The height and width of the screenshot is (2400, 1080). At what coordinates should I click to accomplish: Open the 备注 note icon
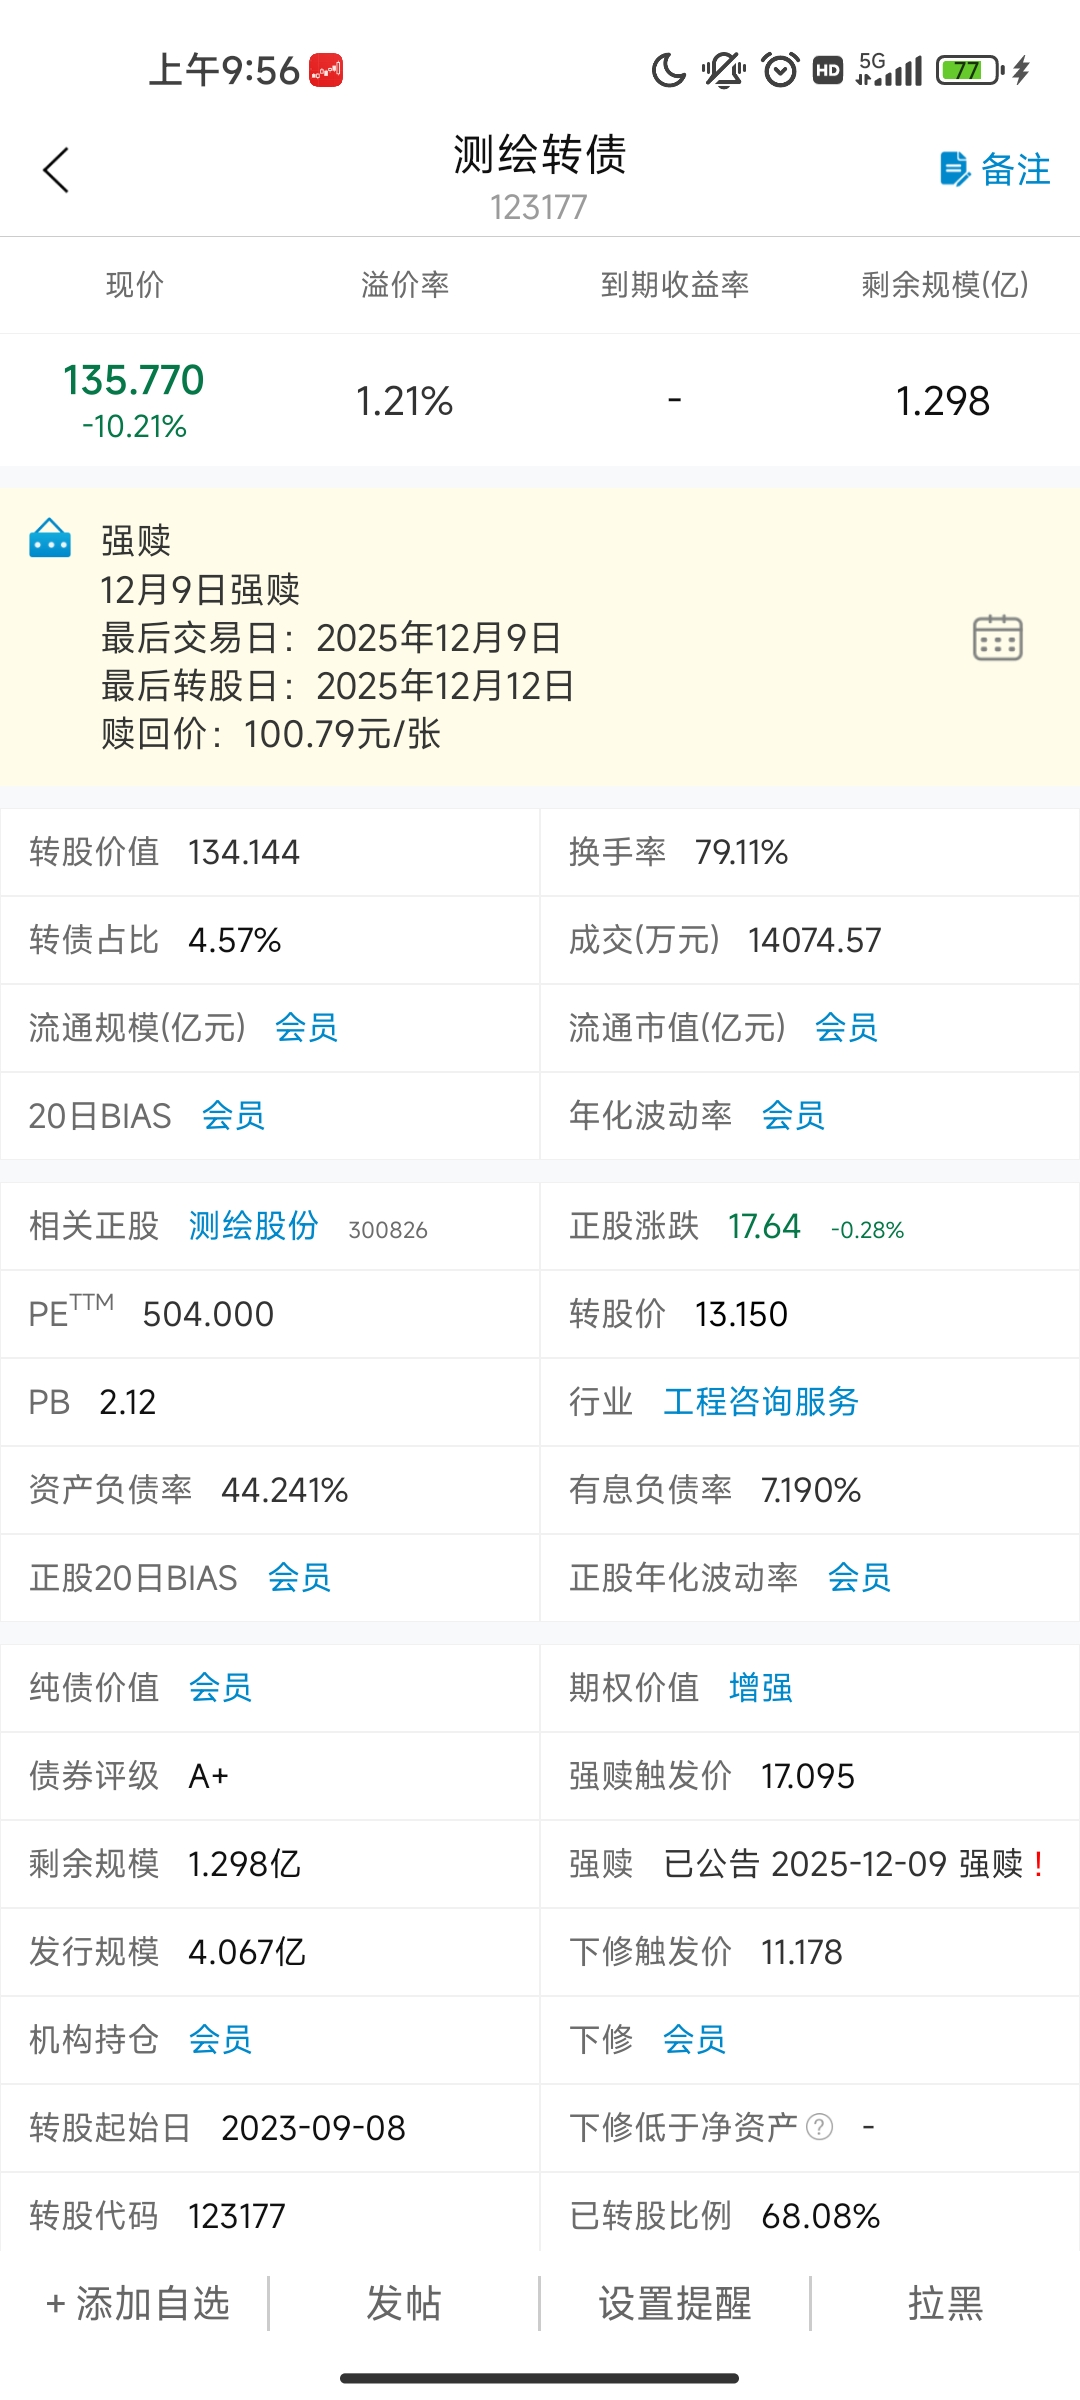coord(956,169)
